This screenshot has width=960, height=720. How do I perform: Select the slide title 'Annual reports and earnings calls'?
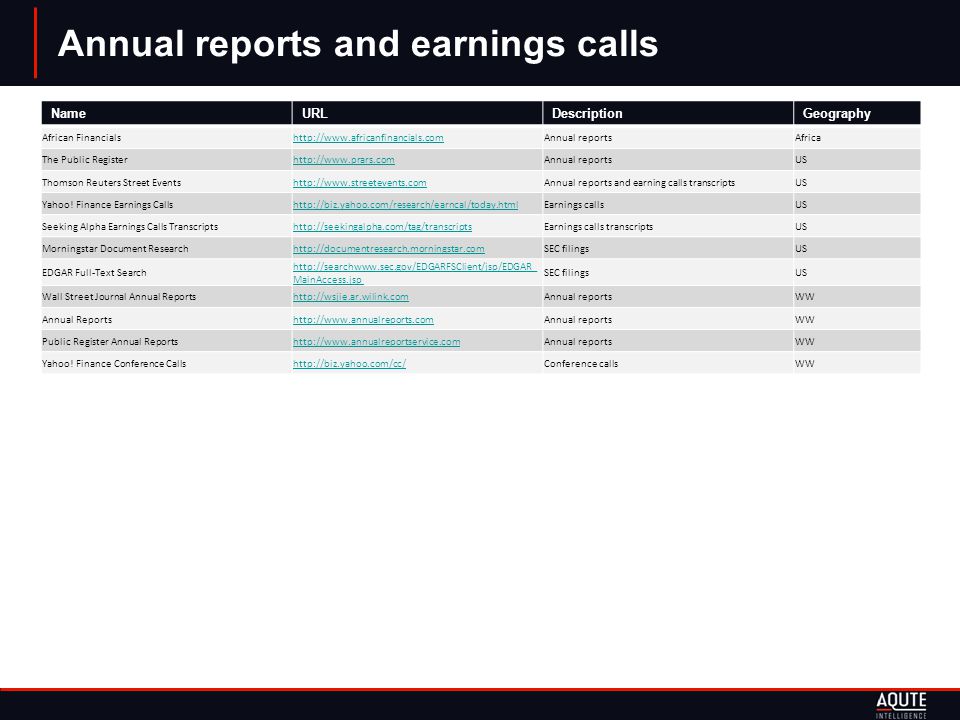tap(358, 44)
